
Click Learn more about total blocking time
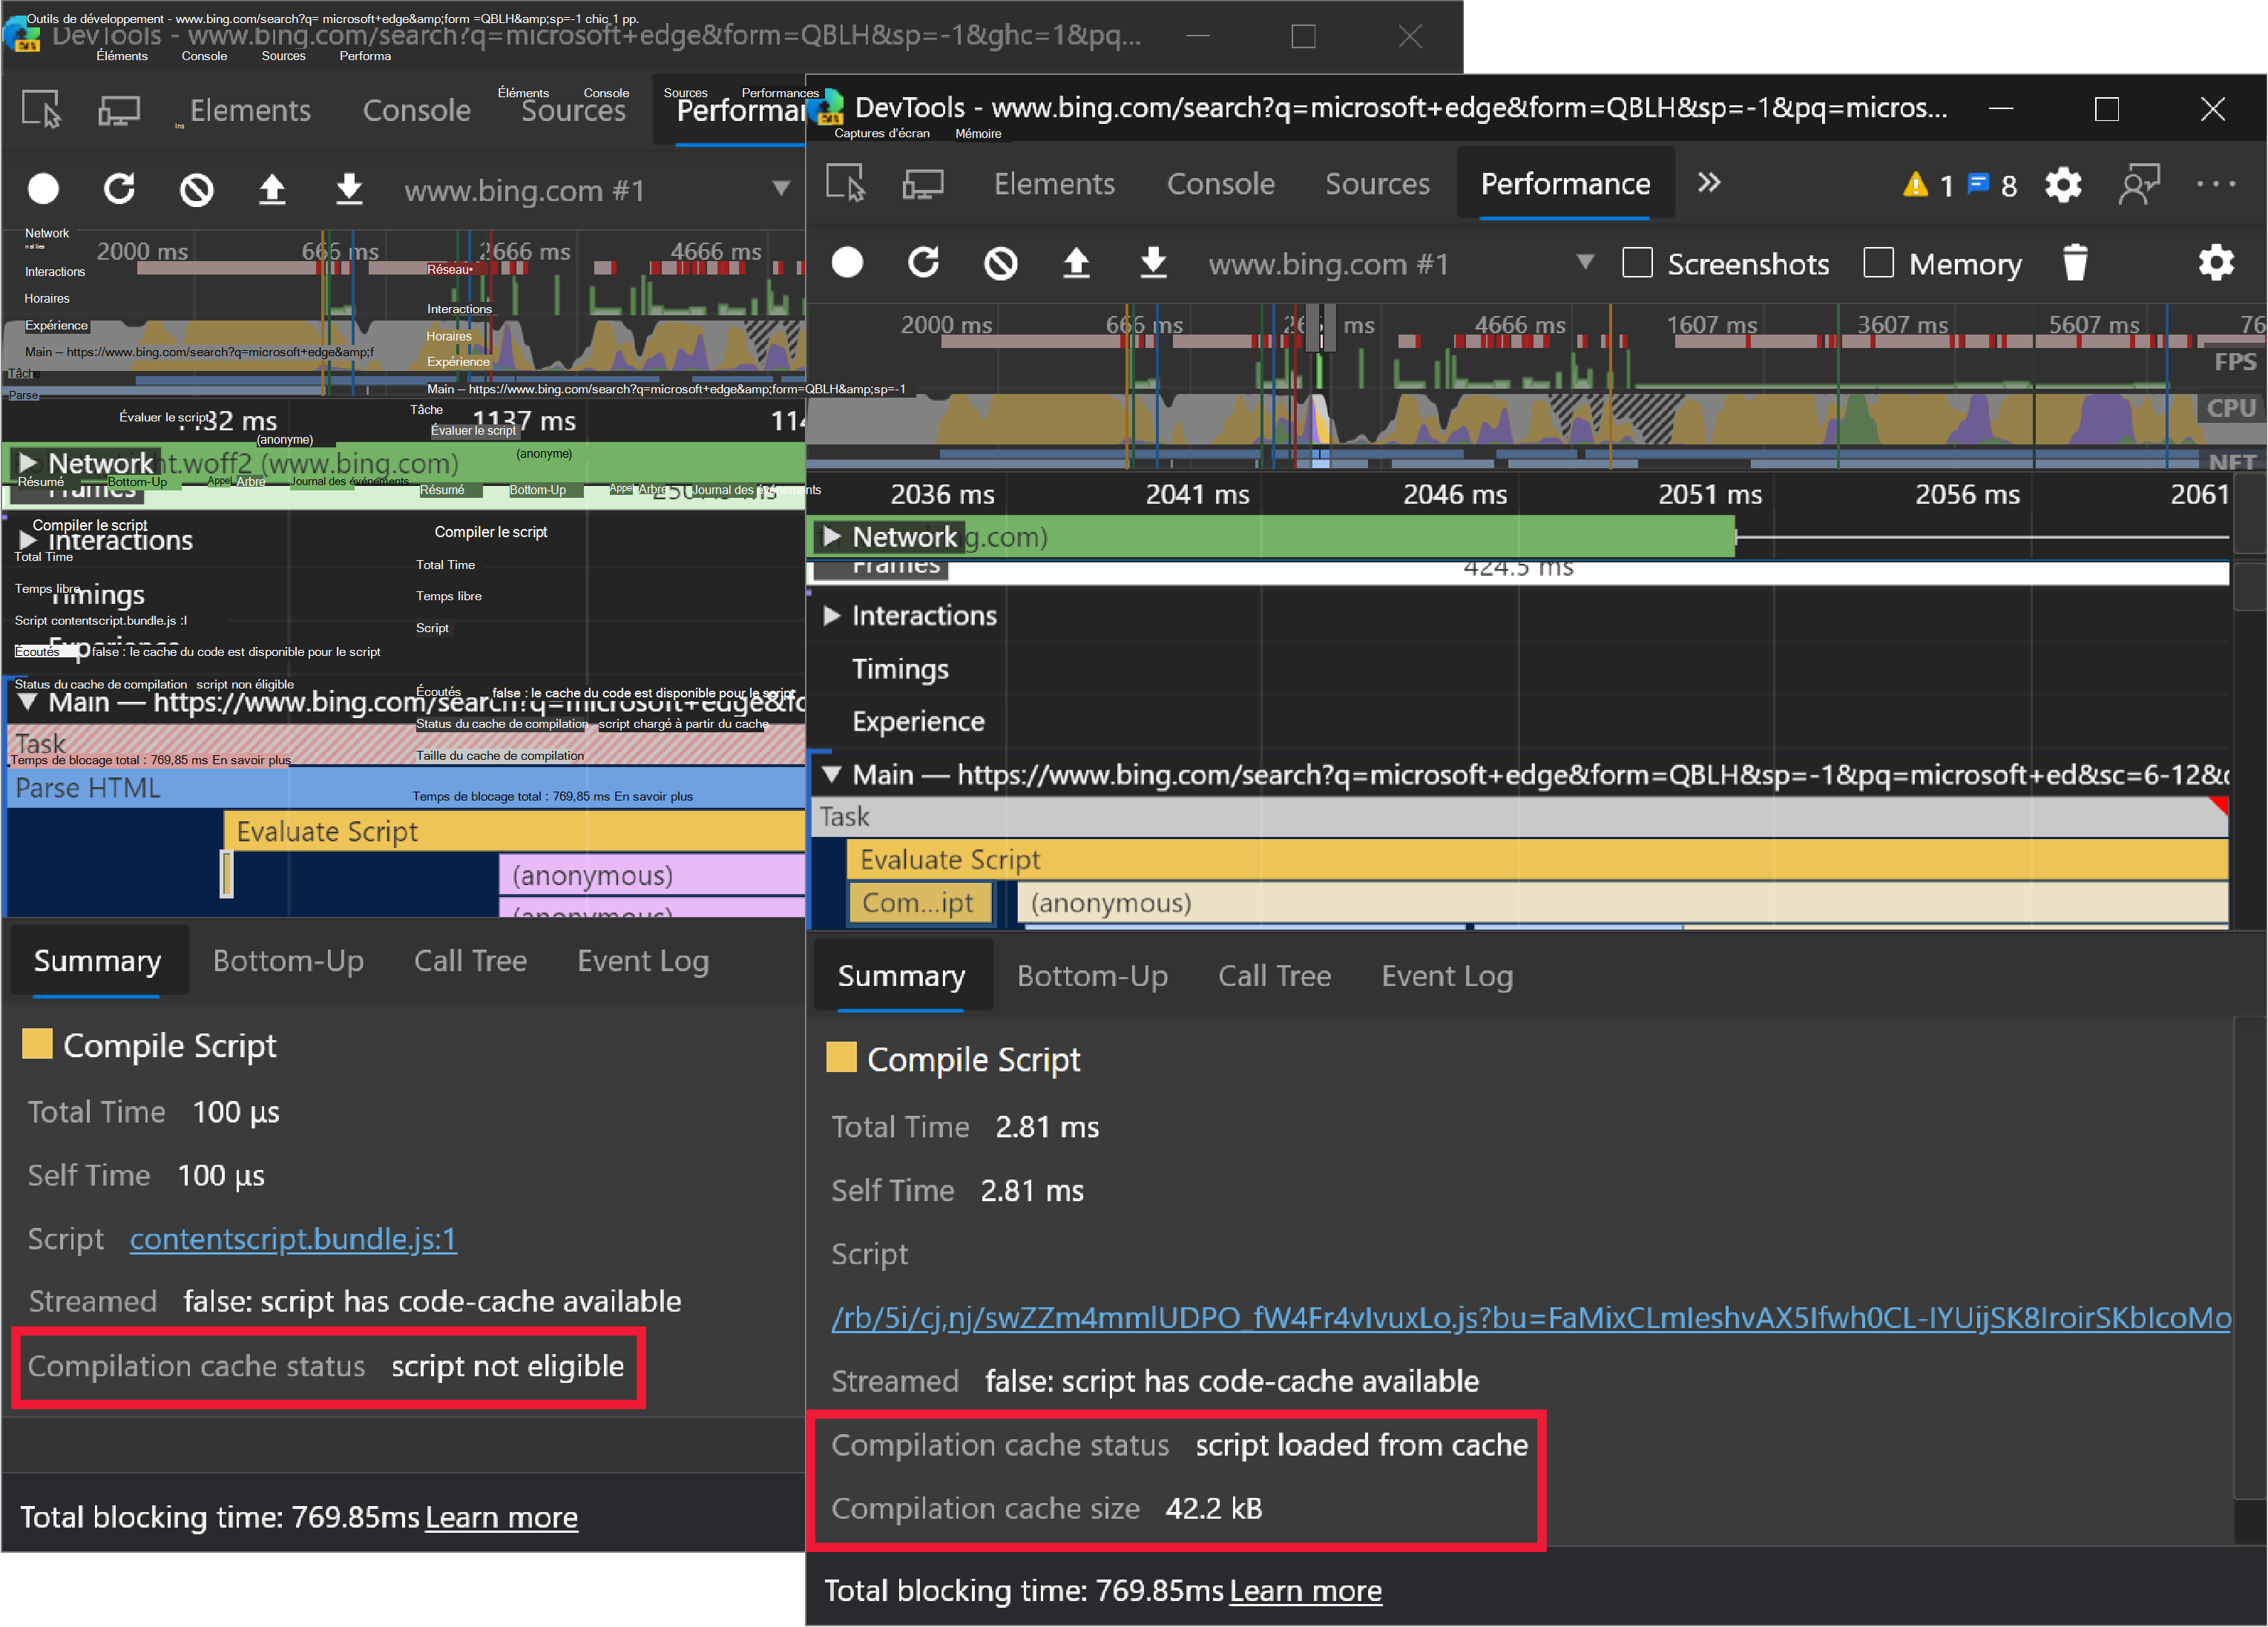(x=1304, y=1590)
